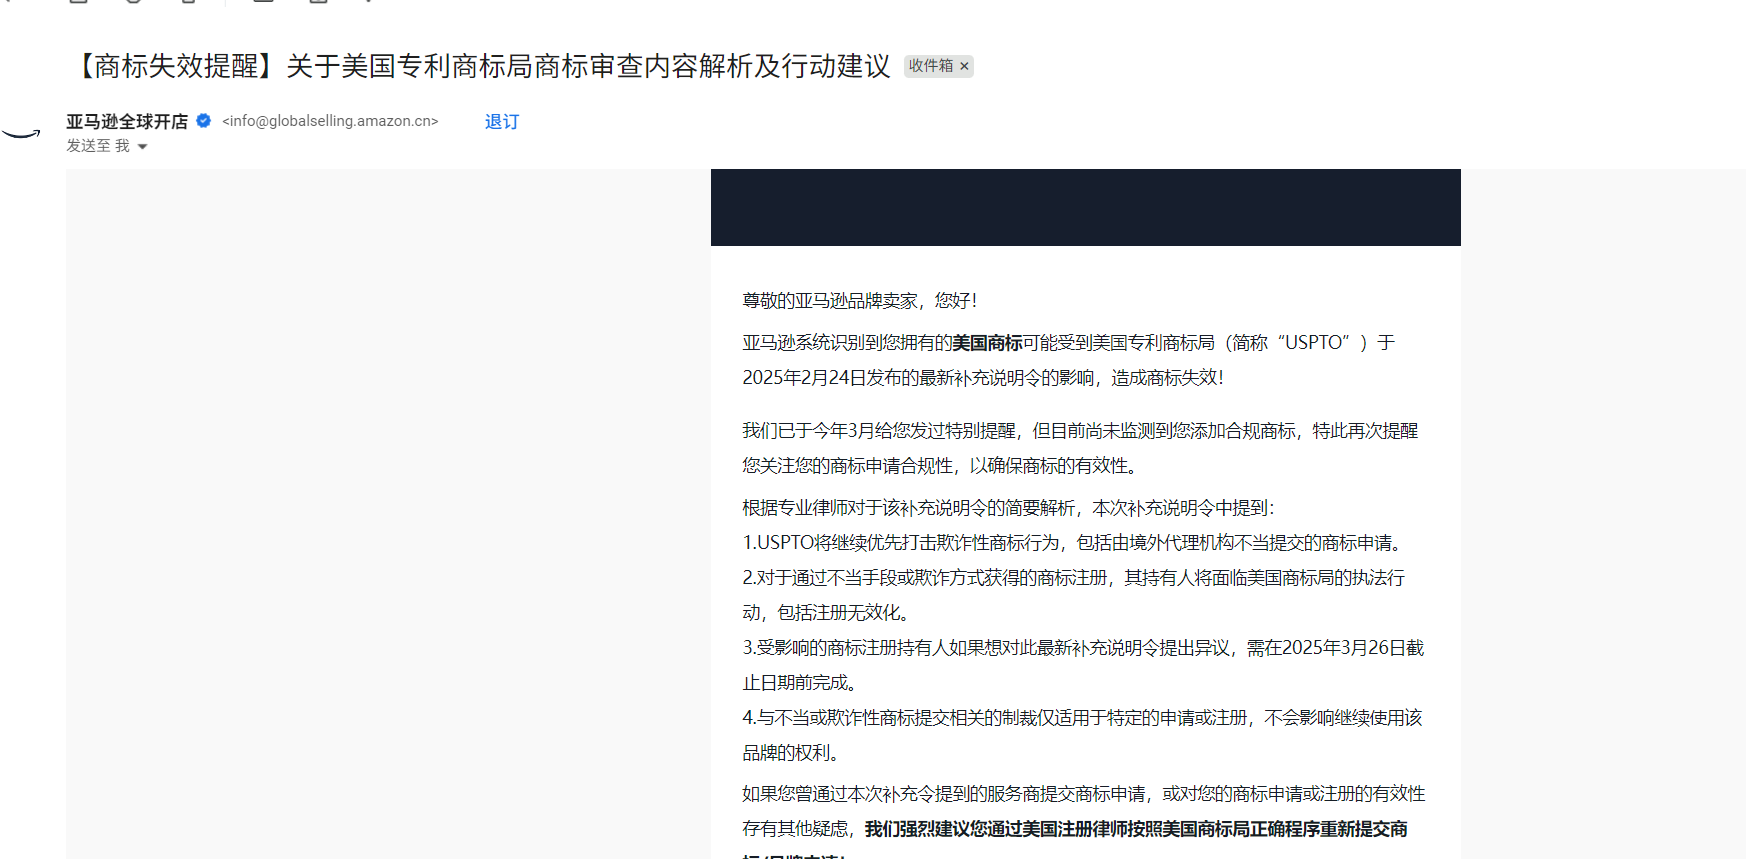Click the line 品牌的权利。
Viewport: 1746px width, 859px height.
(x=792, y=753)
